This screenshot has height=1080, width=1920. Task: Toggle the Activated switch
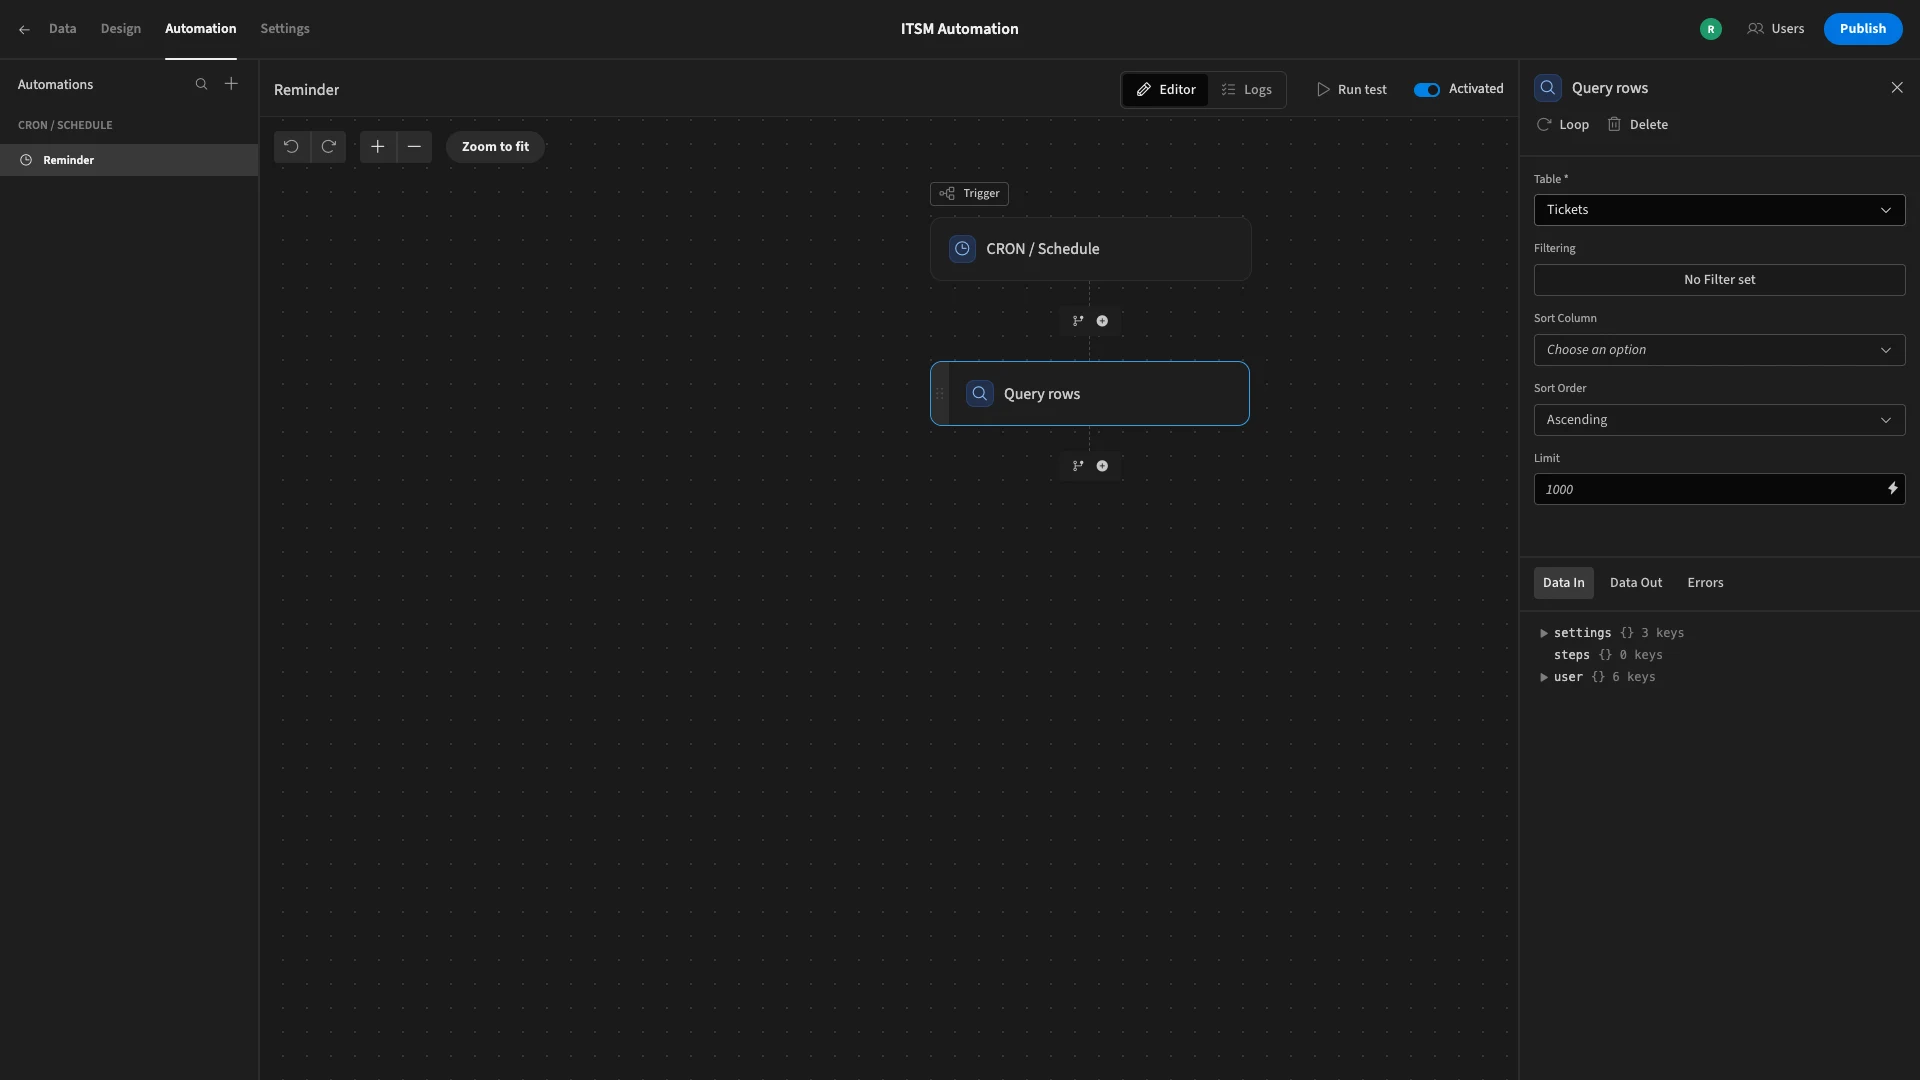[x=1427, y=90]
